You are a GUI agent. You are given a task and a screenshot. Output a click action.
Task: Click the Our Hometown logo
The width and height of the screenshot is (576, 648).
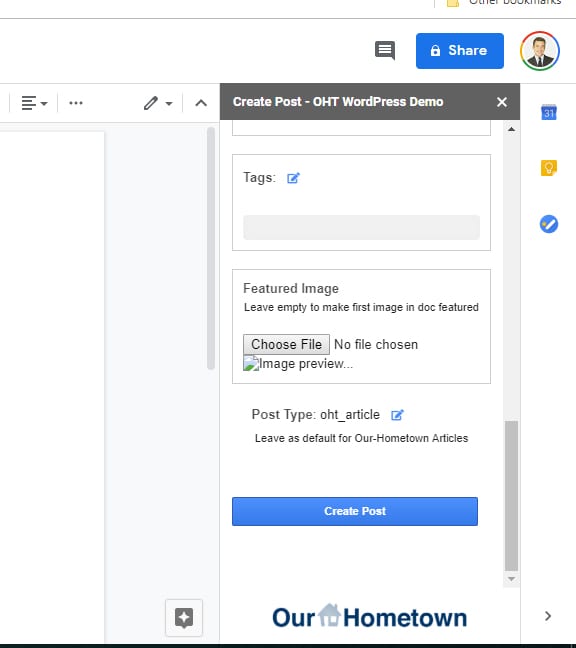pyautogui.click(x=370, y=617)
